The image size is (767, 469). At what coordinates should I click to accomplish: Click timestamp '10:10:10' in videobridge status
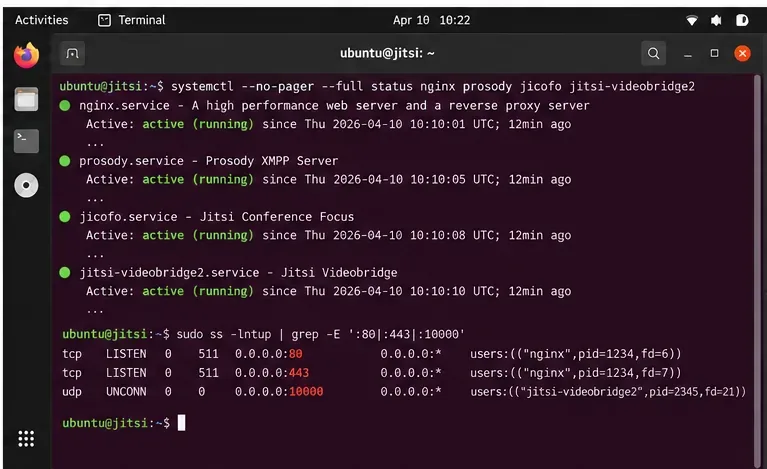(438, 291)
